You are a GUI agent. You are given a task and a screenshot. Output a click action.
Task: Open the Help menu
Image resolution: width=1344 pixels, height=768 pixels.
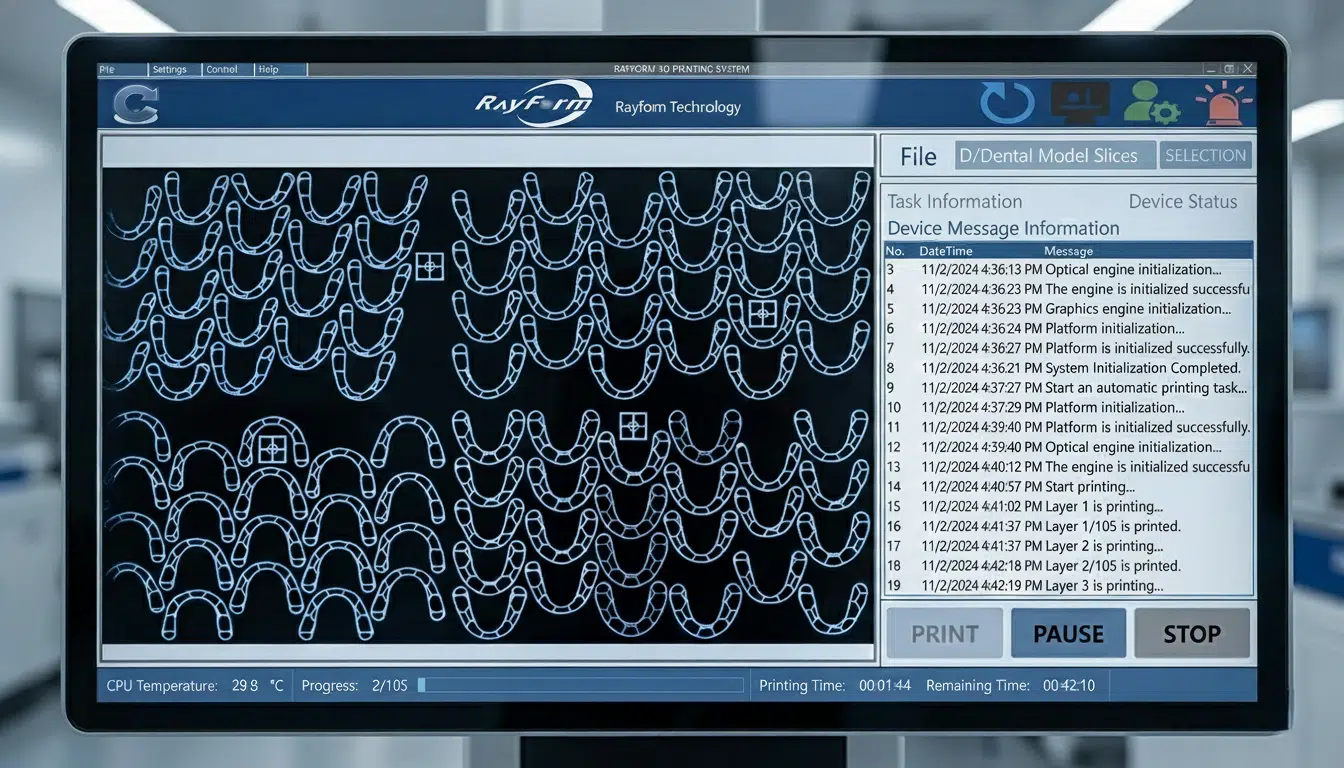268,70
